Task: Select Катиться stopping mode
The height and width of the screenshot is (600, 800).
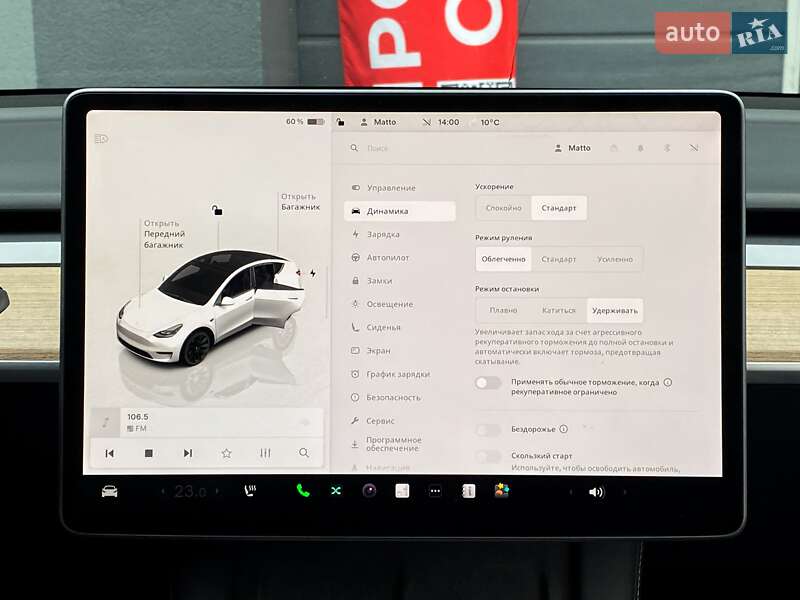Action: (559, 311)
